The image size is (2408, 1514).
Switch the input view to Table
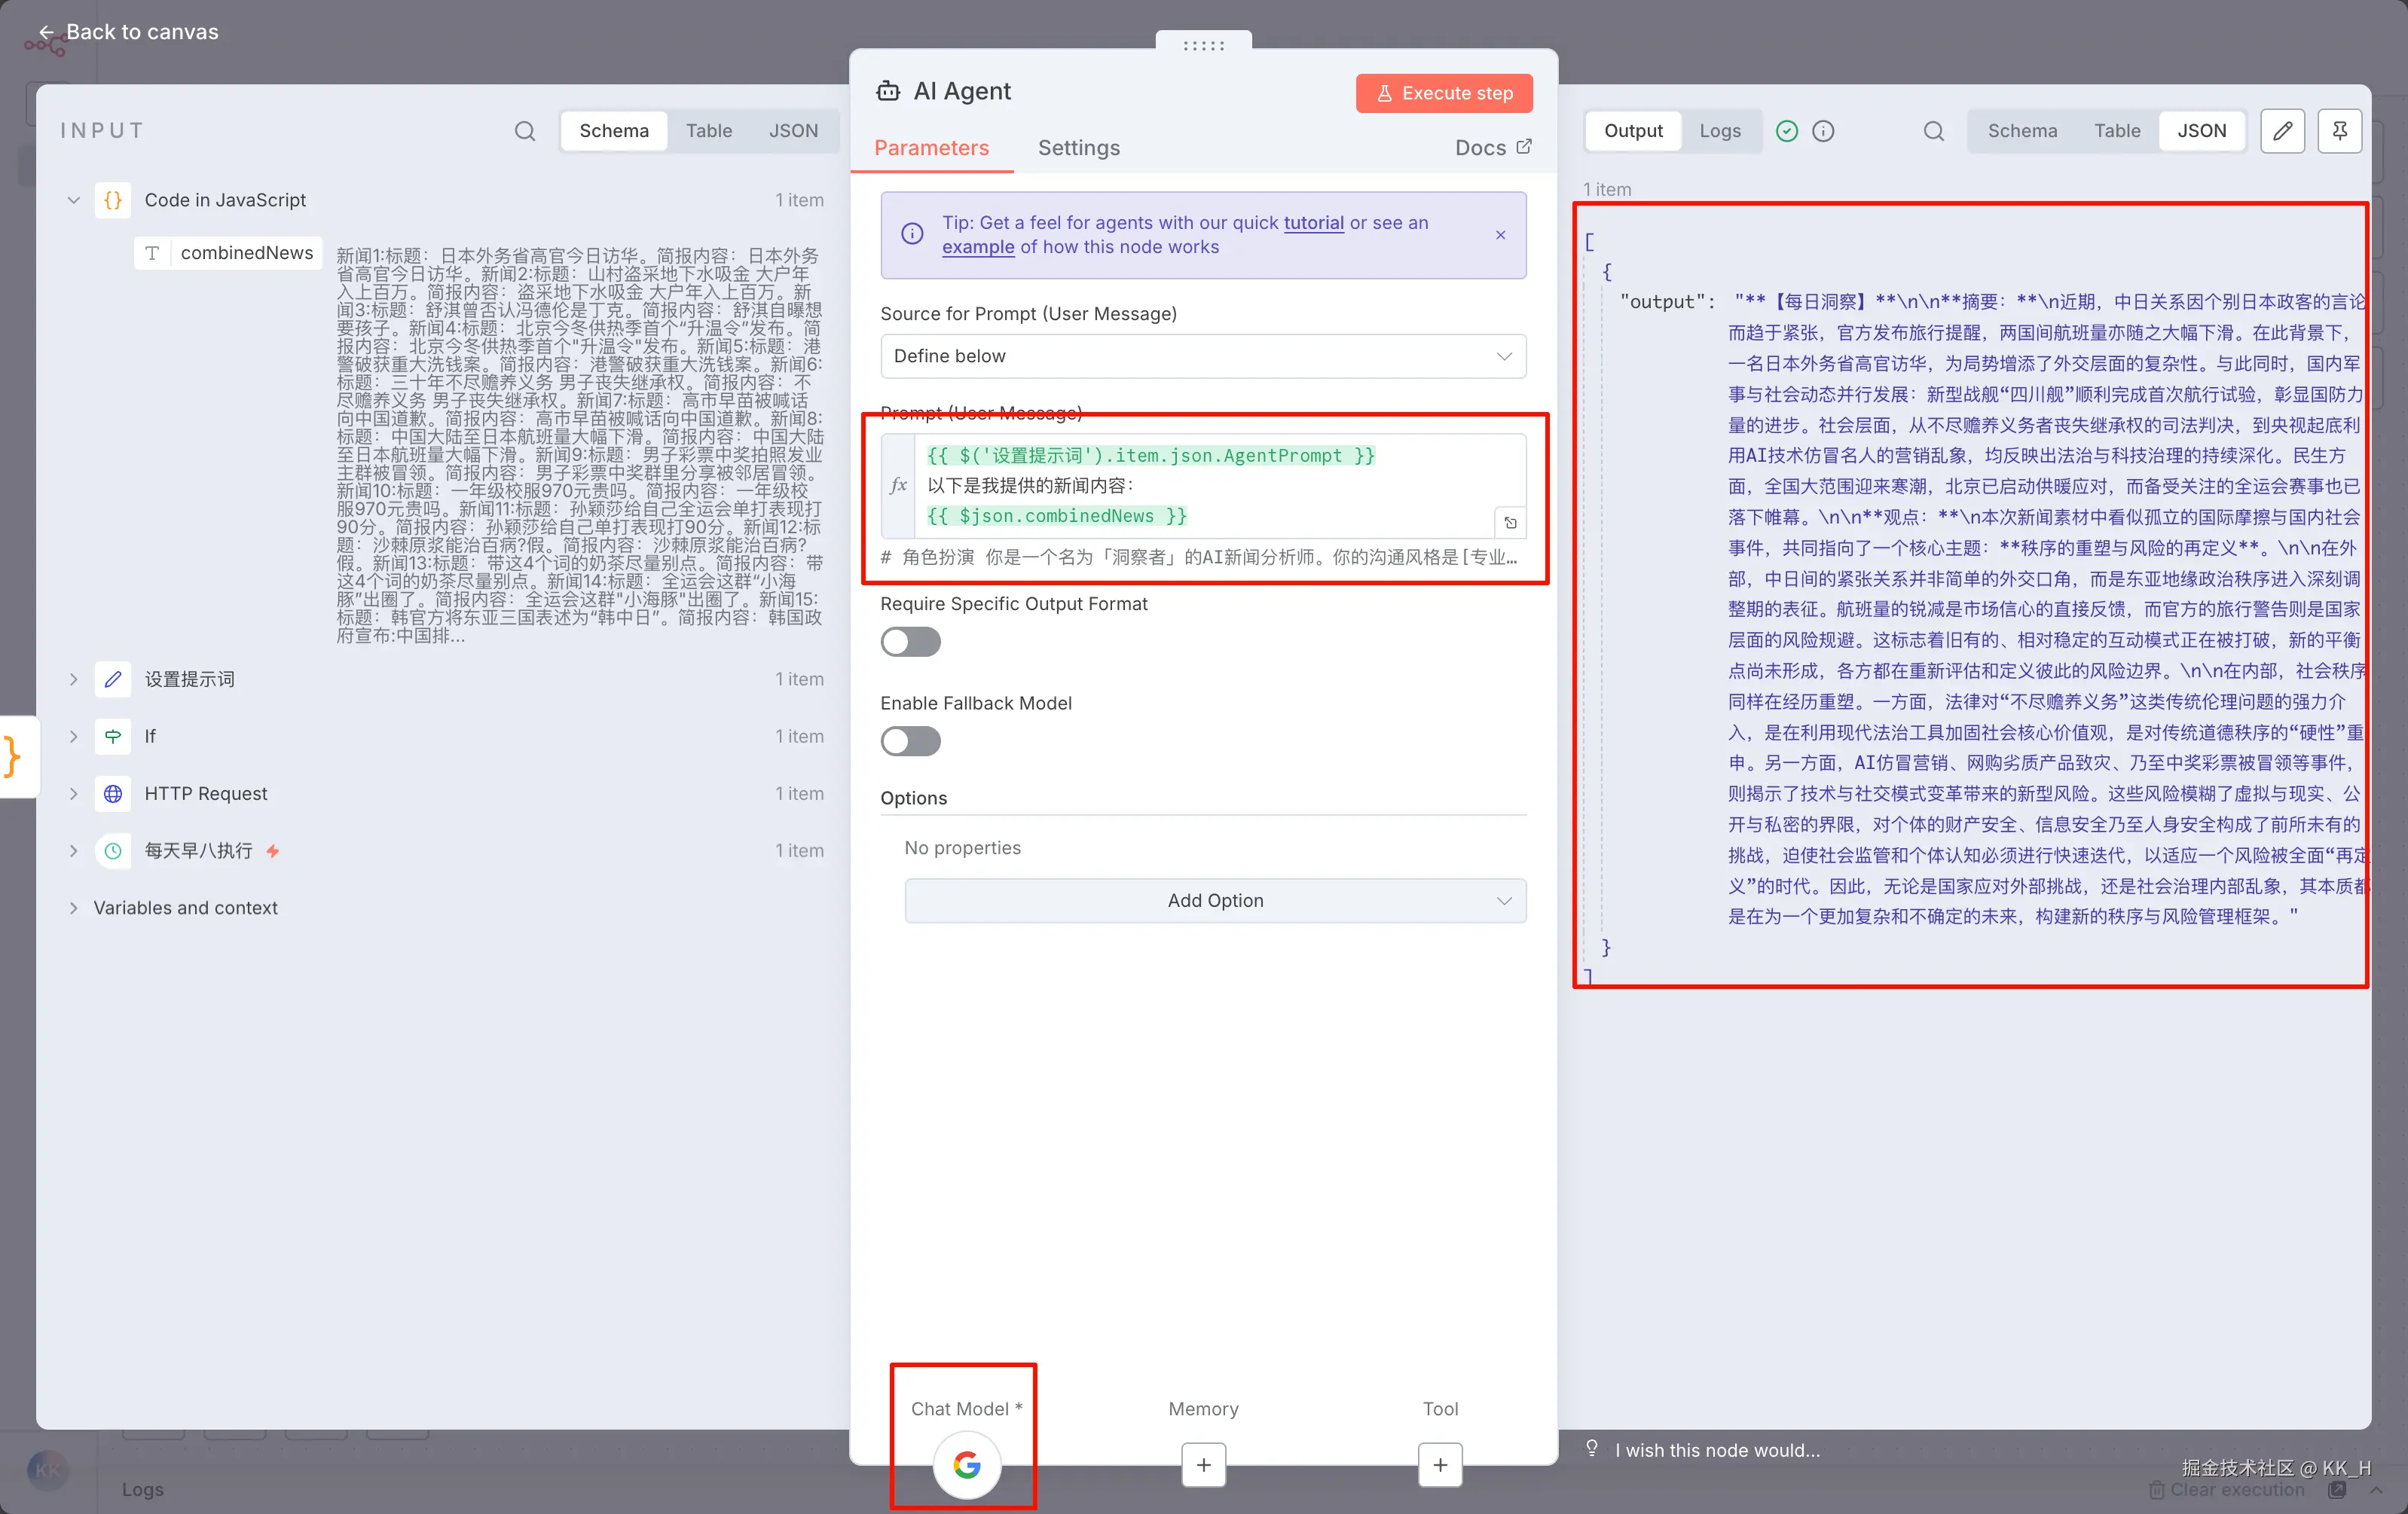point(708,131)
